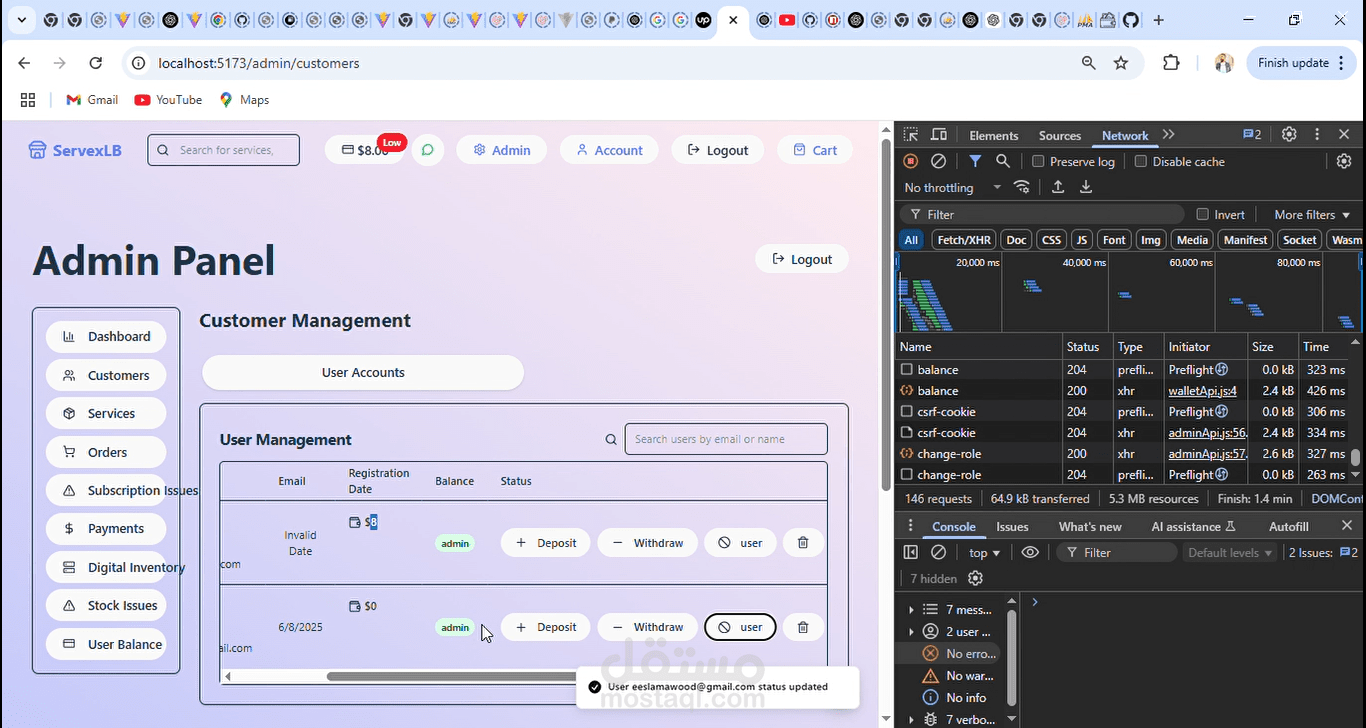Open the No throttling dropdown
Screen dimensions: 1366x728
[952, 187]
